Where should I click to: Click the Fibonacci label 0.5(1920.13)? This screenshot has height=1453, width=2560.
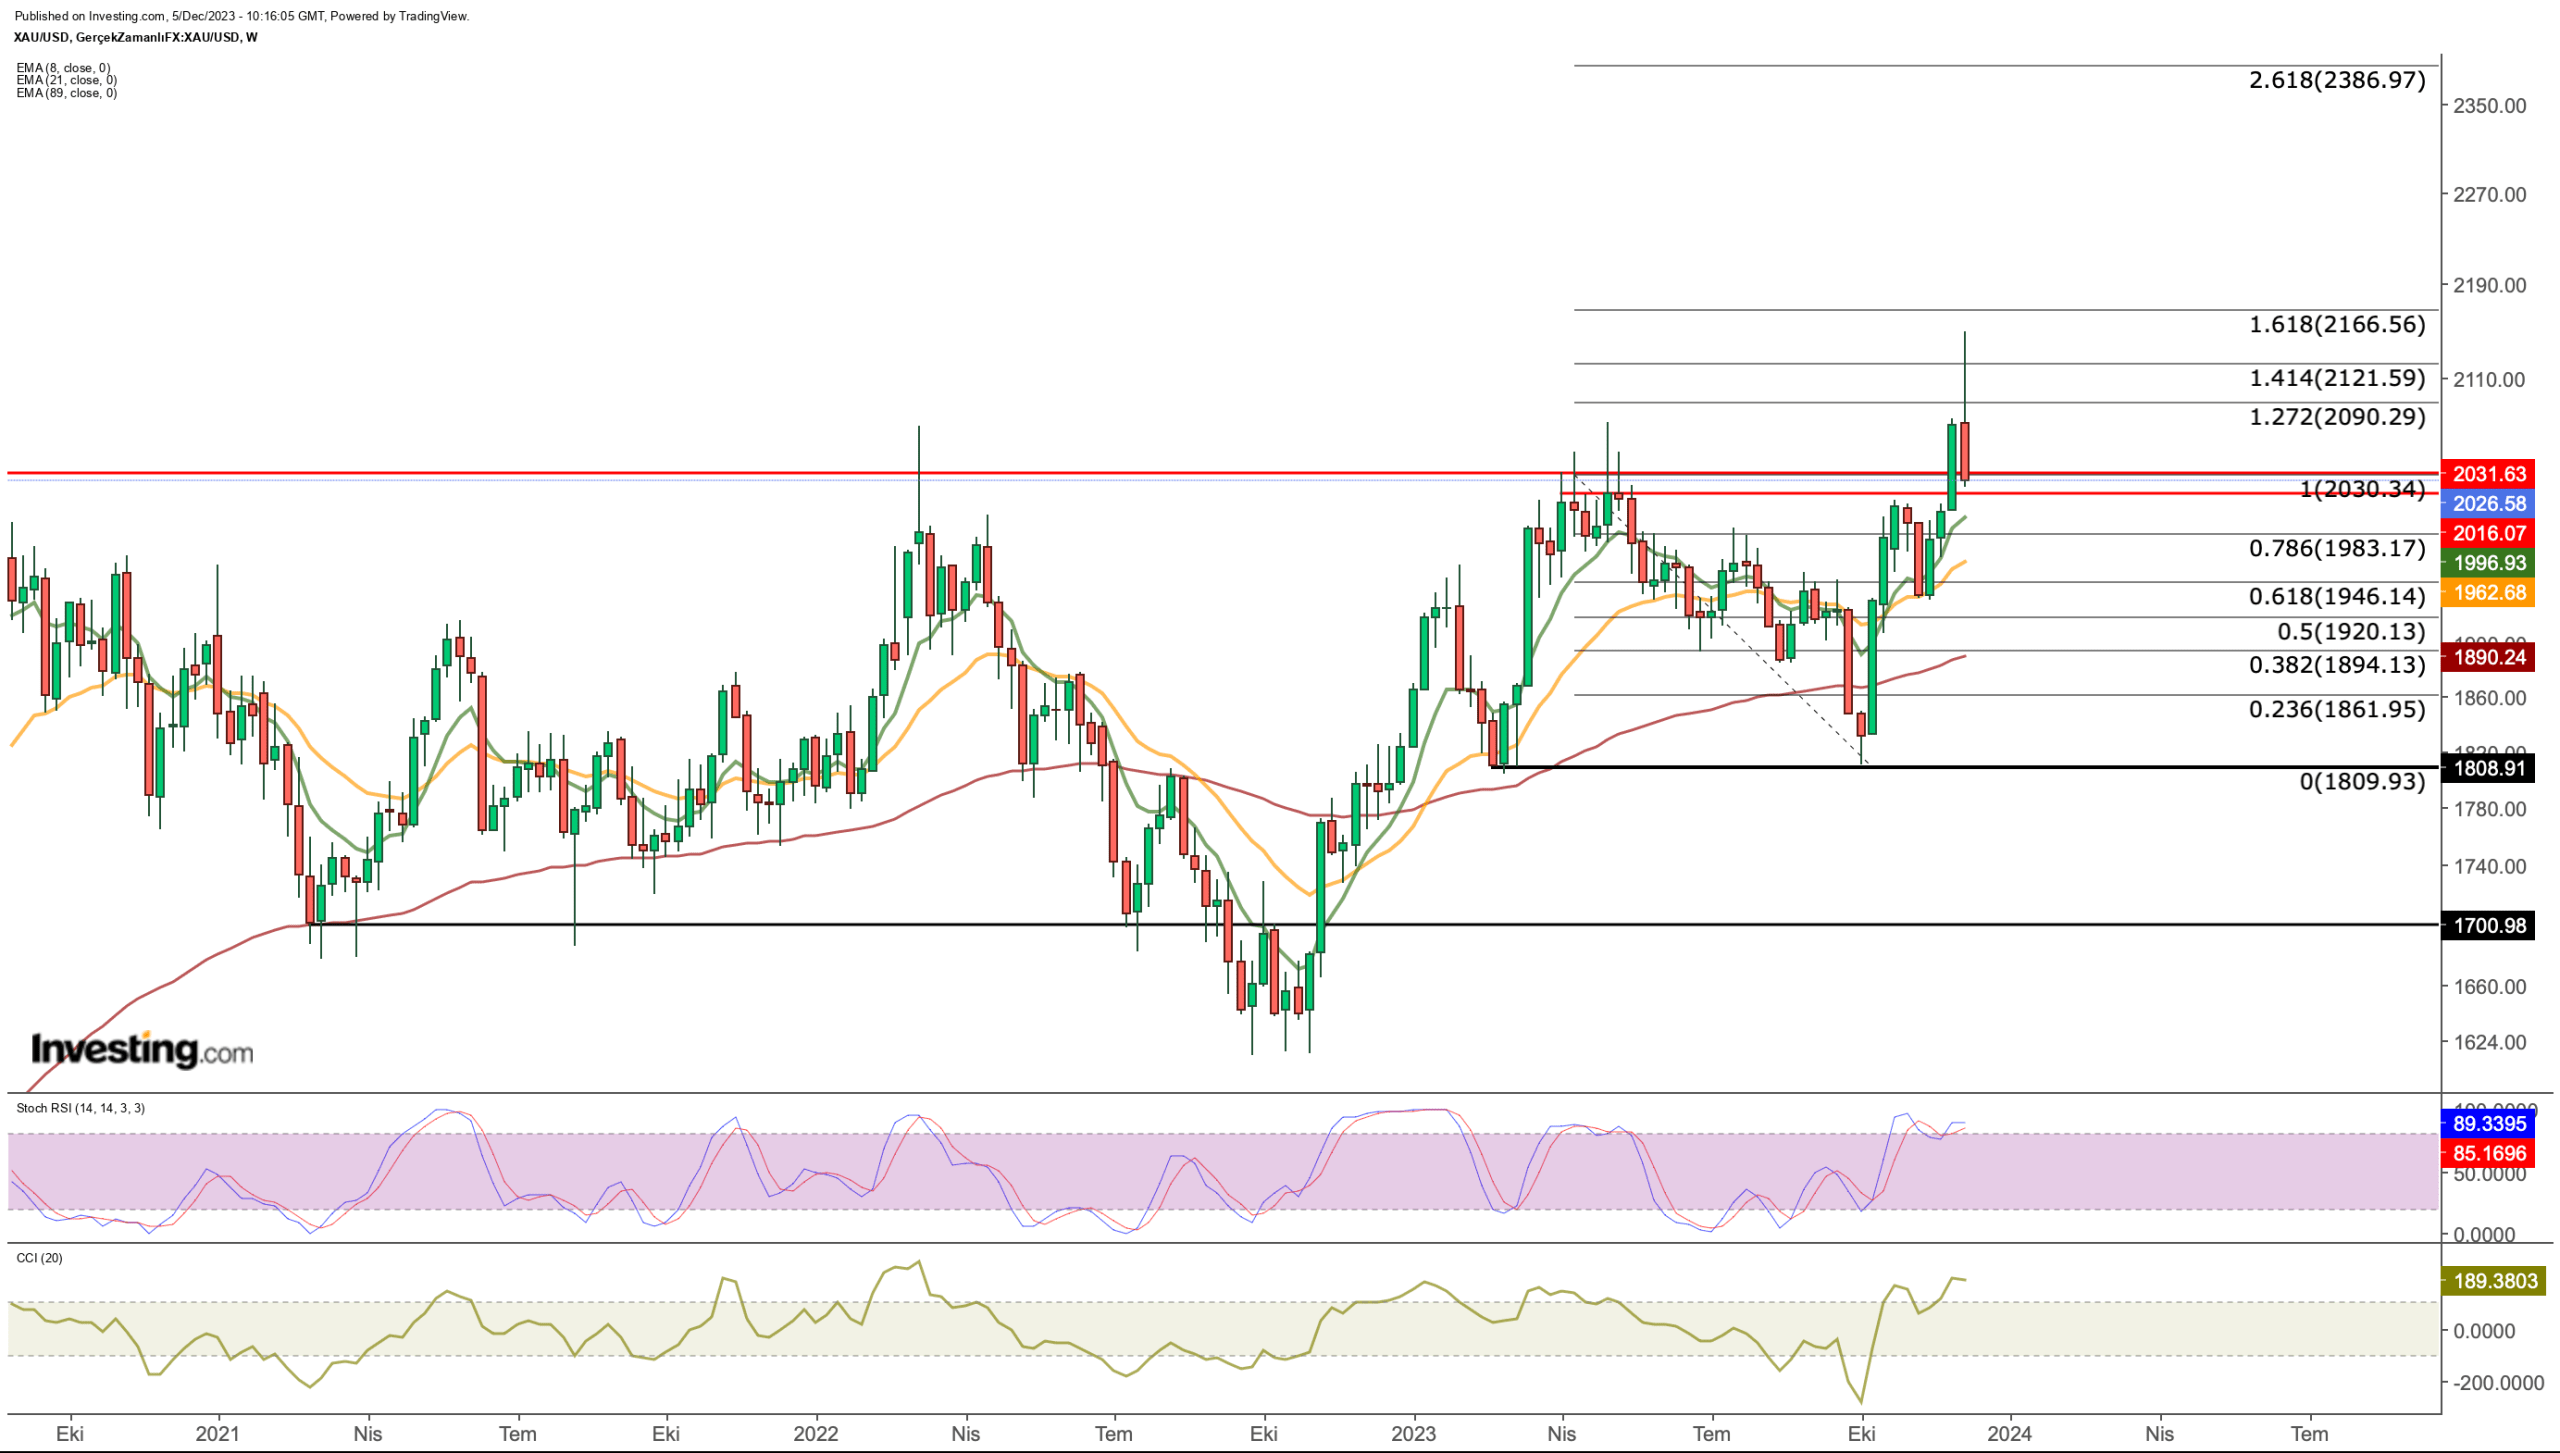[x=2351, y=632]
